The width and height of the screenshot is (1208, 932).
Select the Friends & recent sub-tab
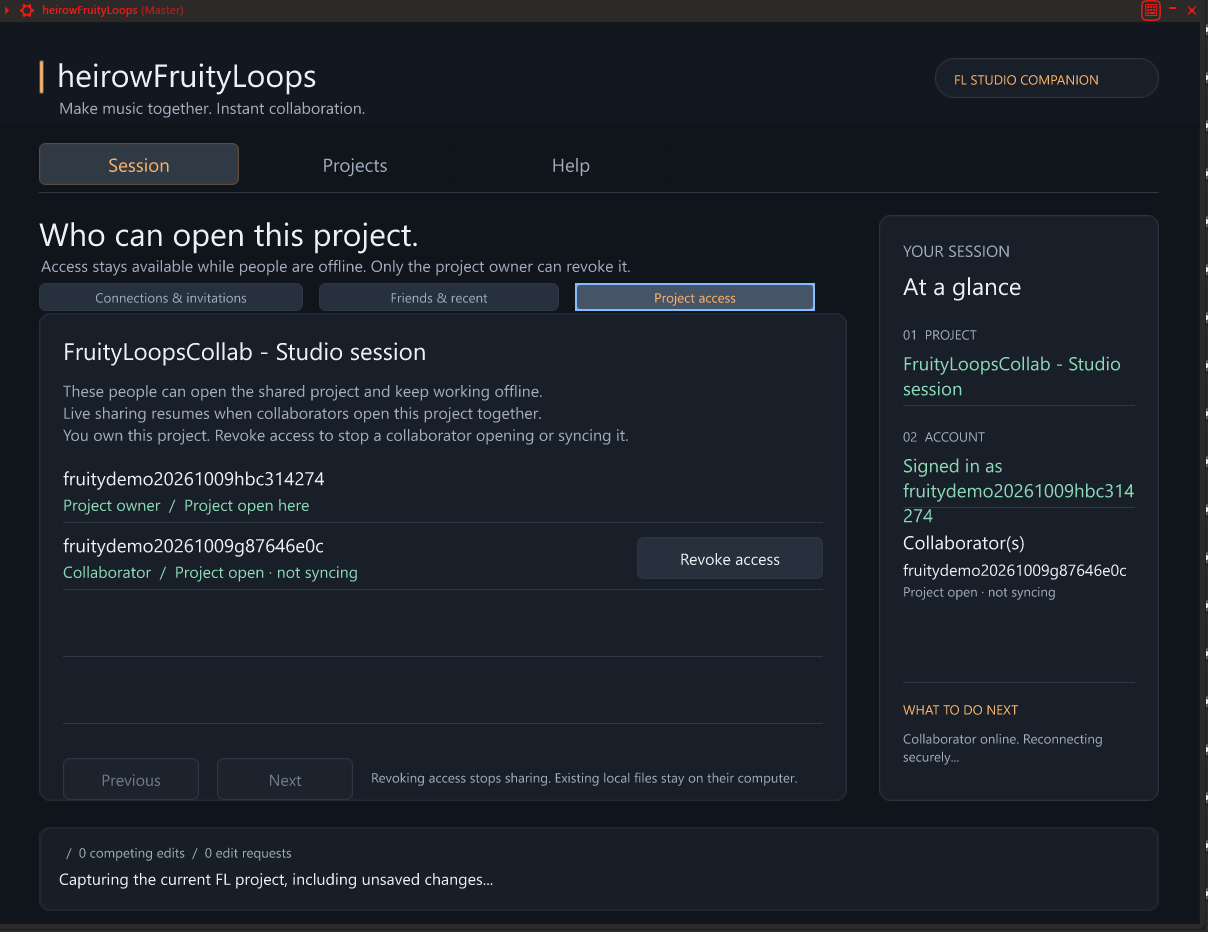(x=439, y=297)
